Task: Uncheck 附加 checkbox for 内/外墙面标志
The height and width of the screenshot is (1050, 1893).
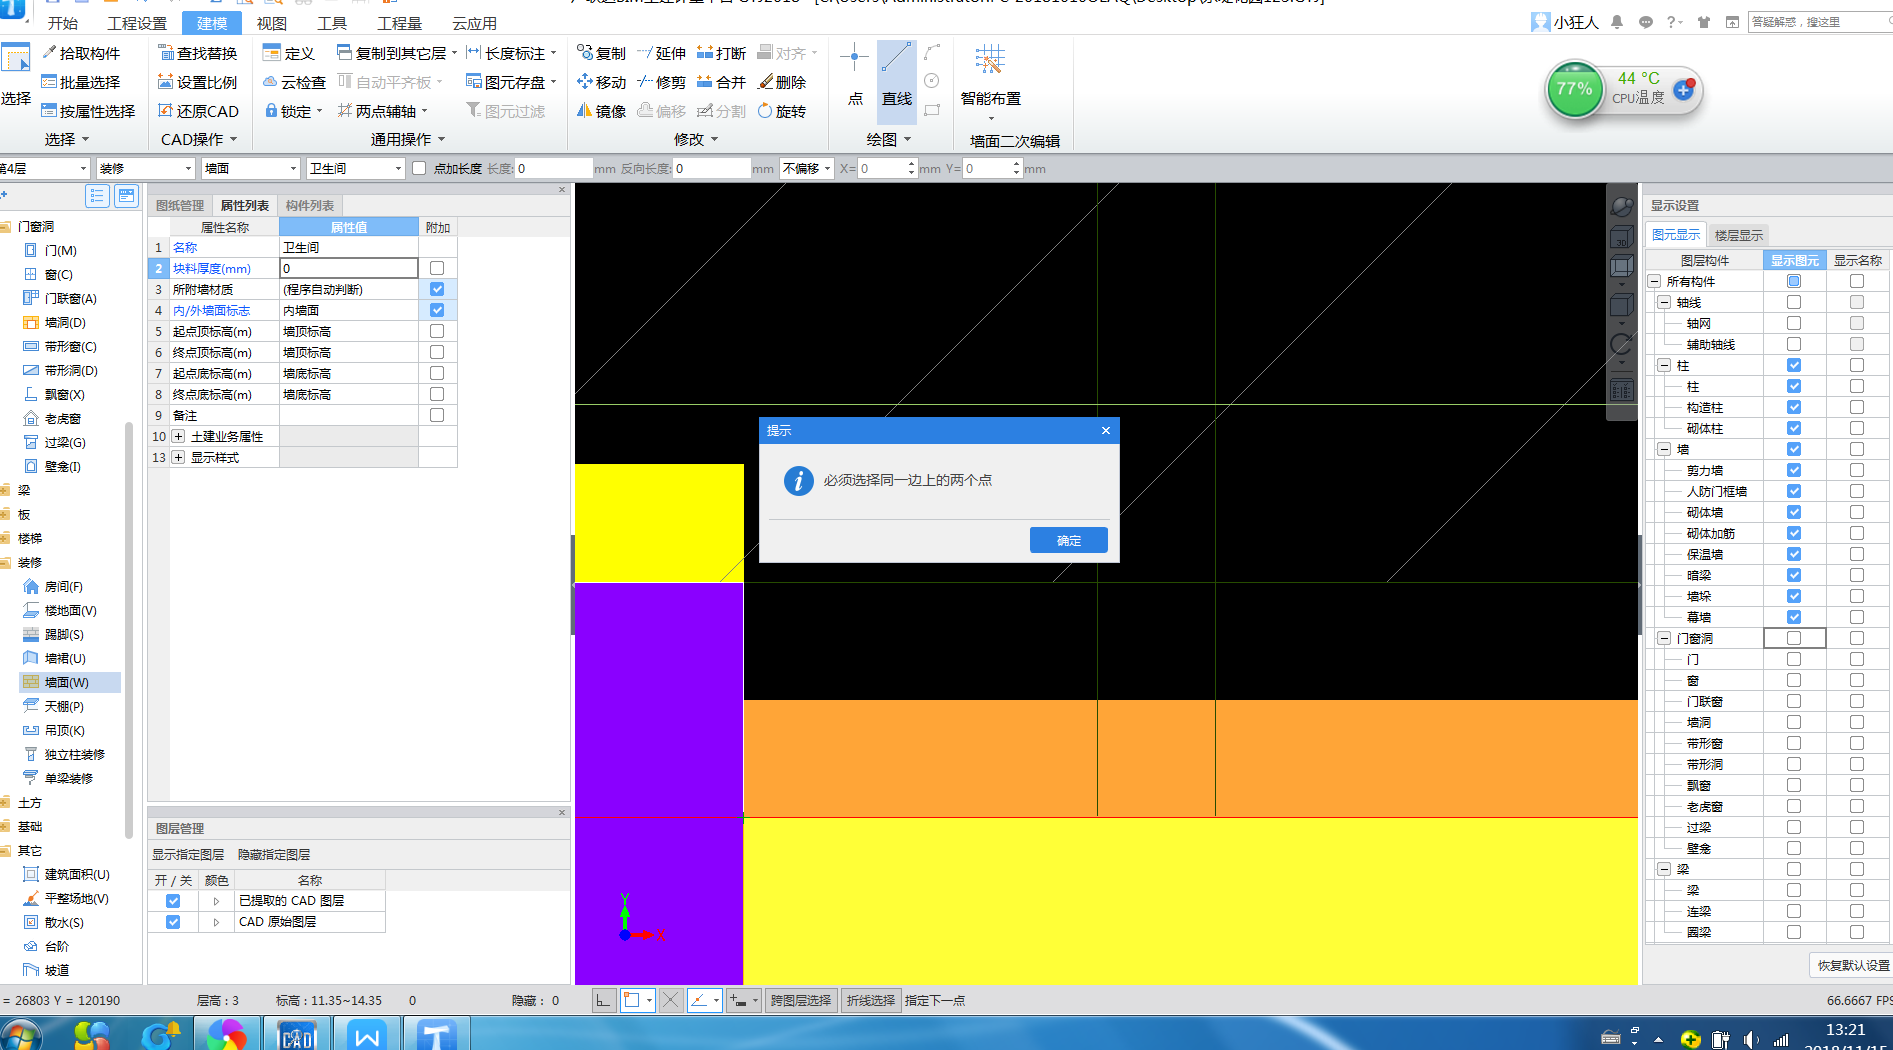Action: point(437,310)
